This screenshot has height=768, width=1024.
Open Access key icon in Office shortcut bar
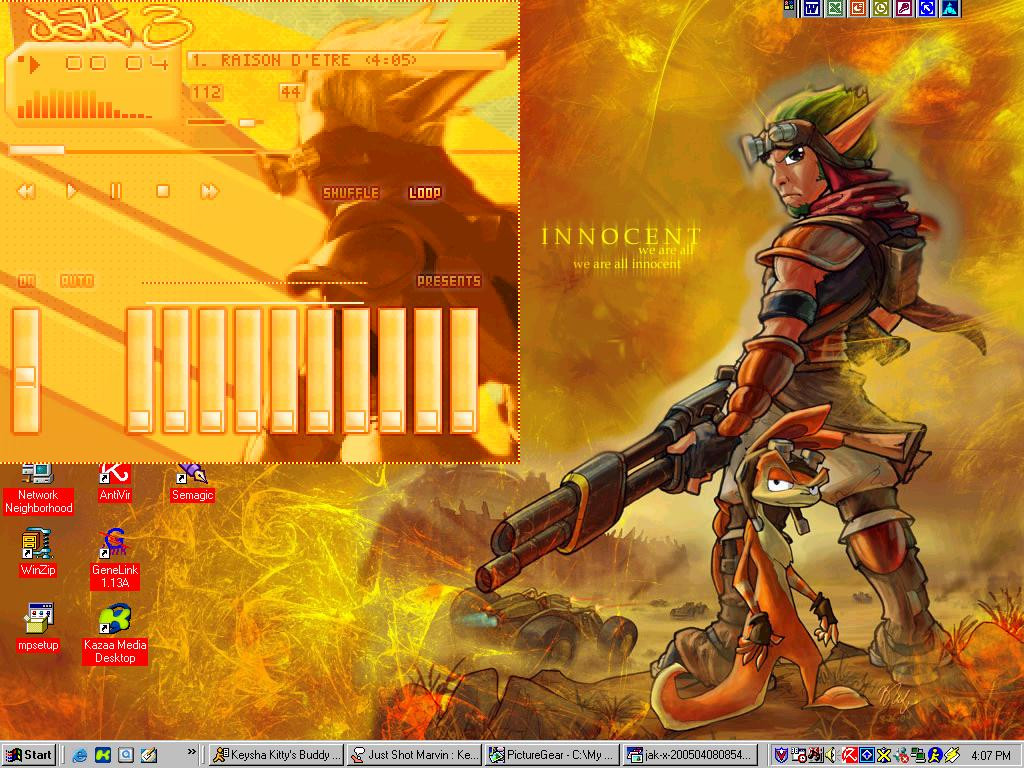[x=904, y=8]
